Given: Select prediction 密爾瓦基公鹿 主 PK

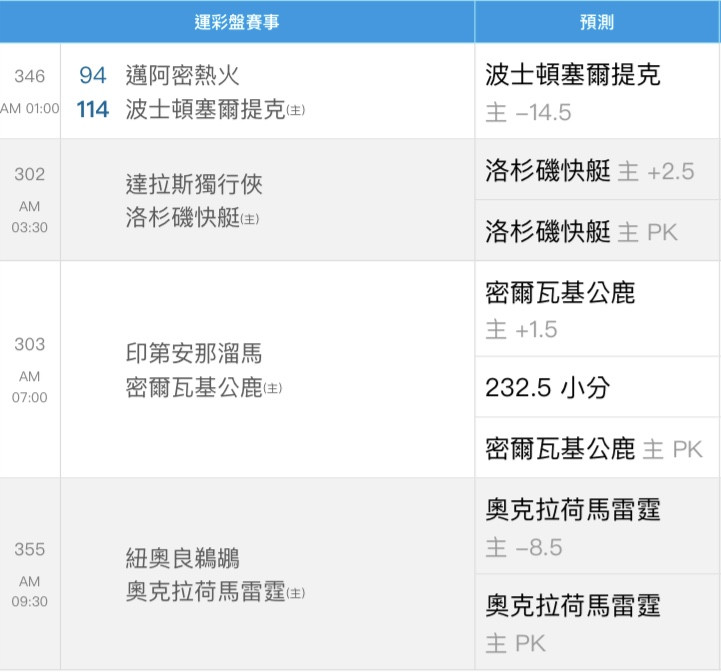Looking at the screenshot, I should pyautogui.click(x=597, y=448).
